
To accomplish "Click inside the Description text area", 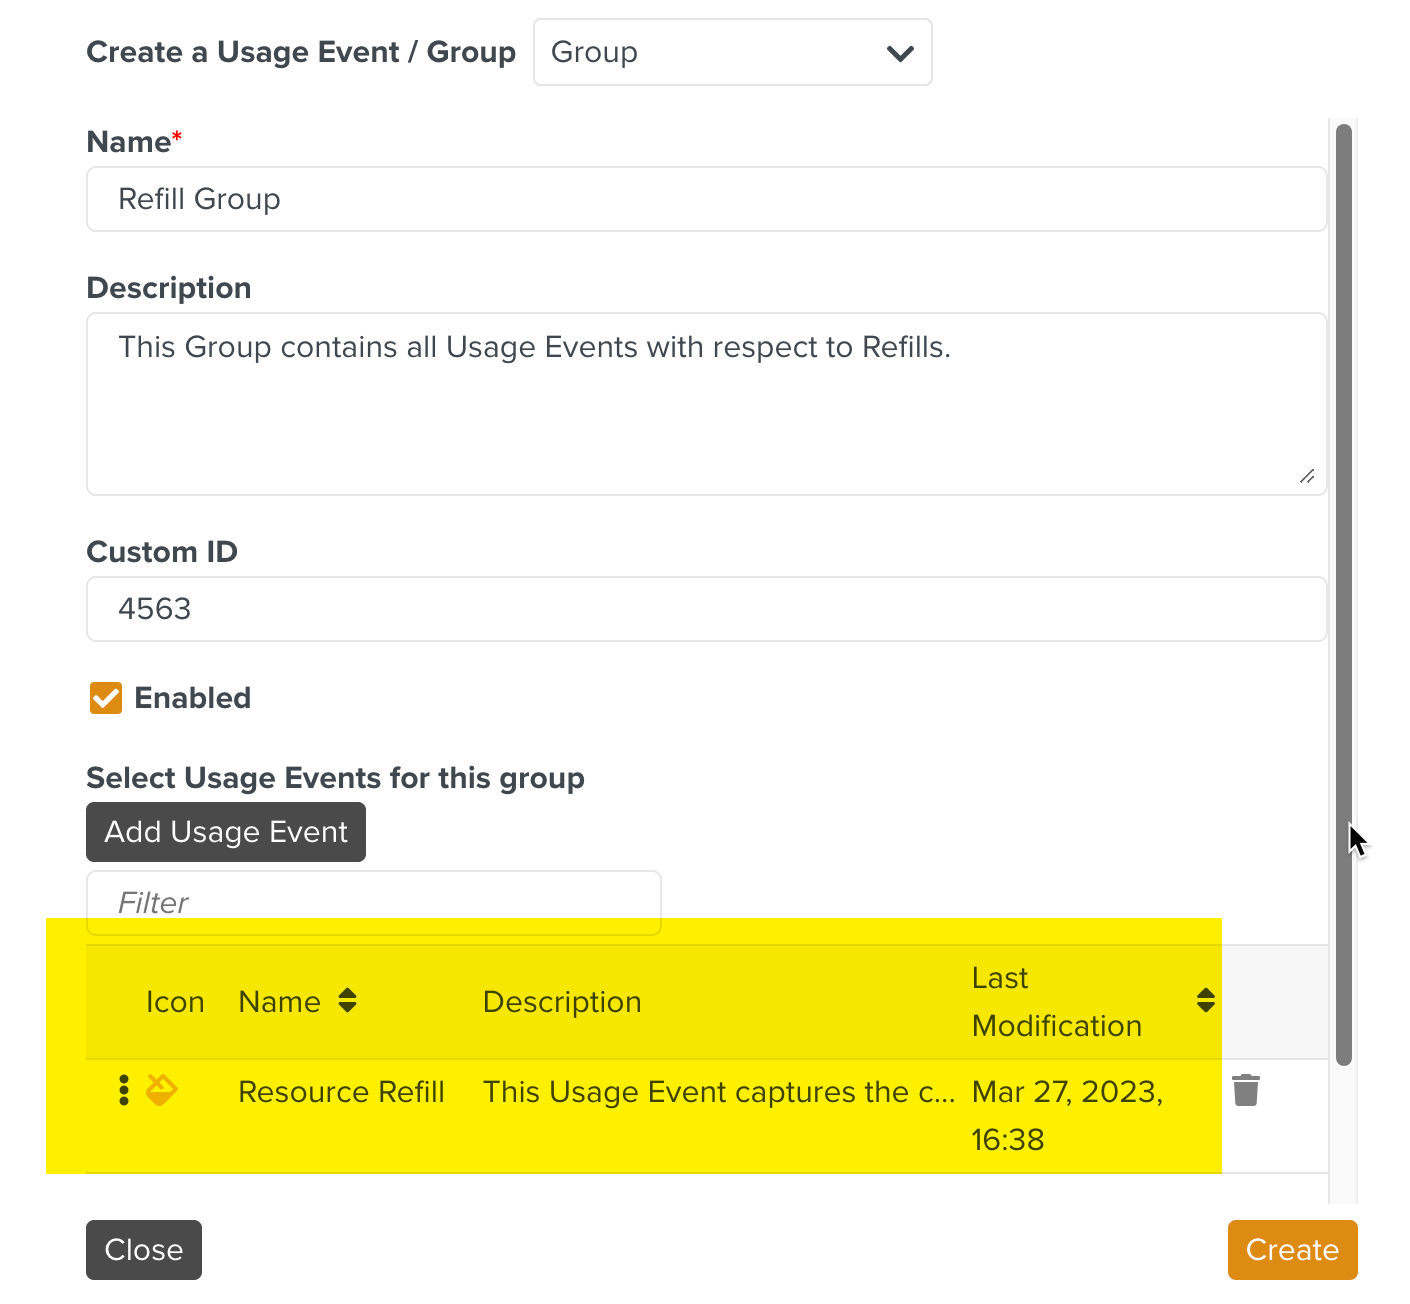I will pos(706,403).
